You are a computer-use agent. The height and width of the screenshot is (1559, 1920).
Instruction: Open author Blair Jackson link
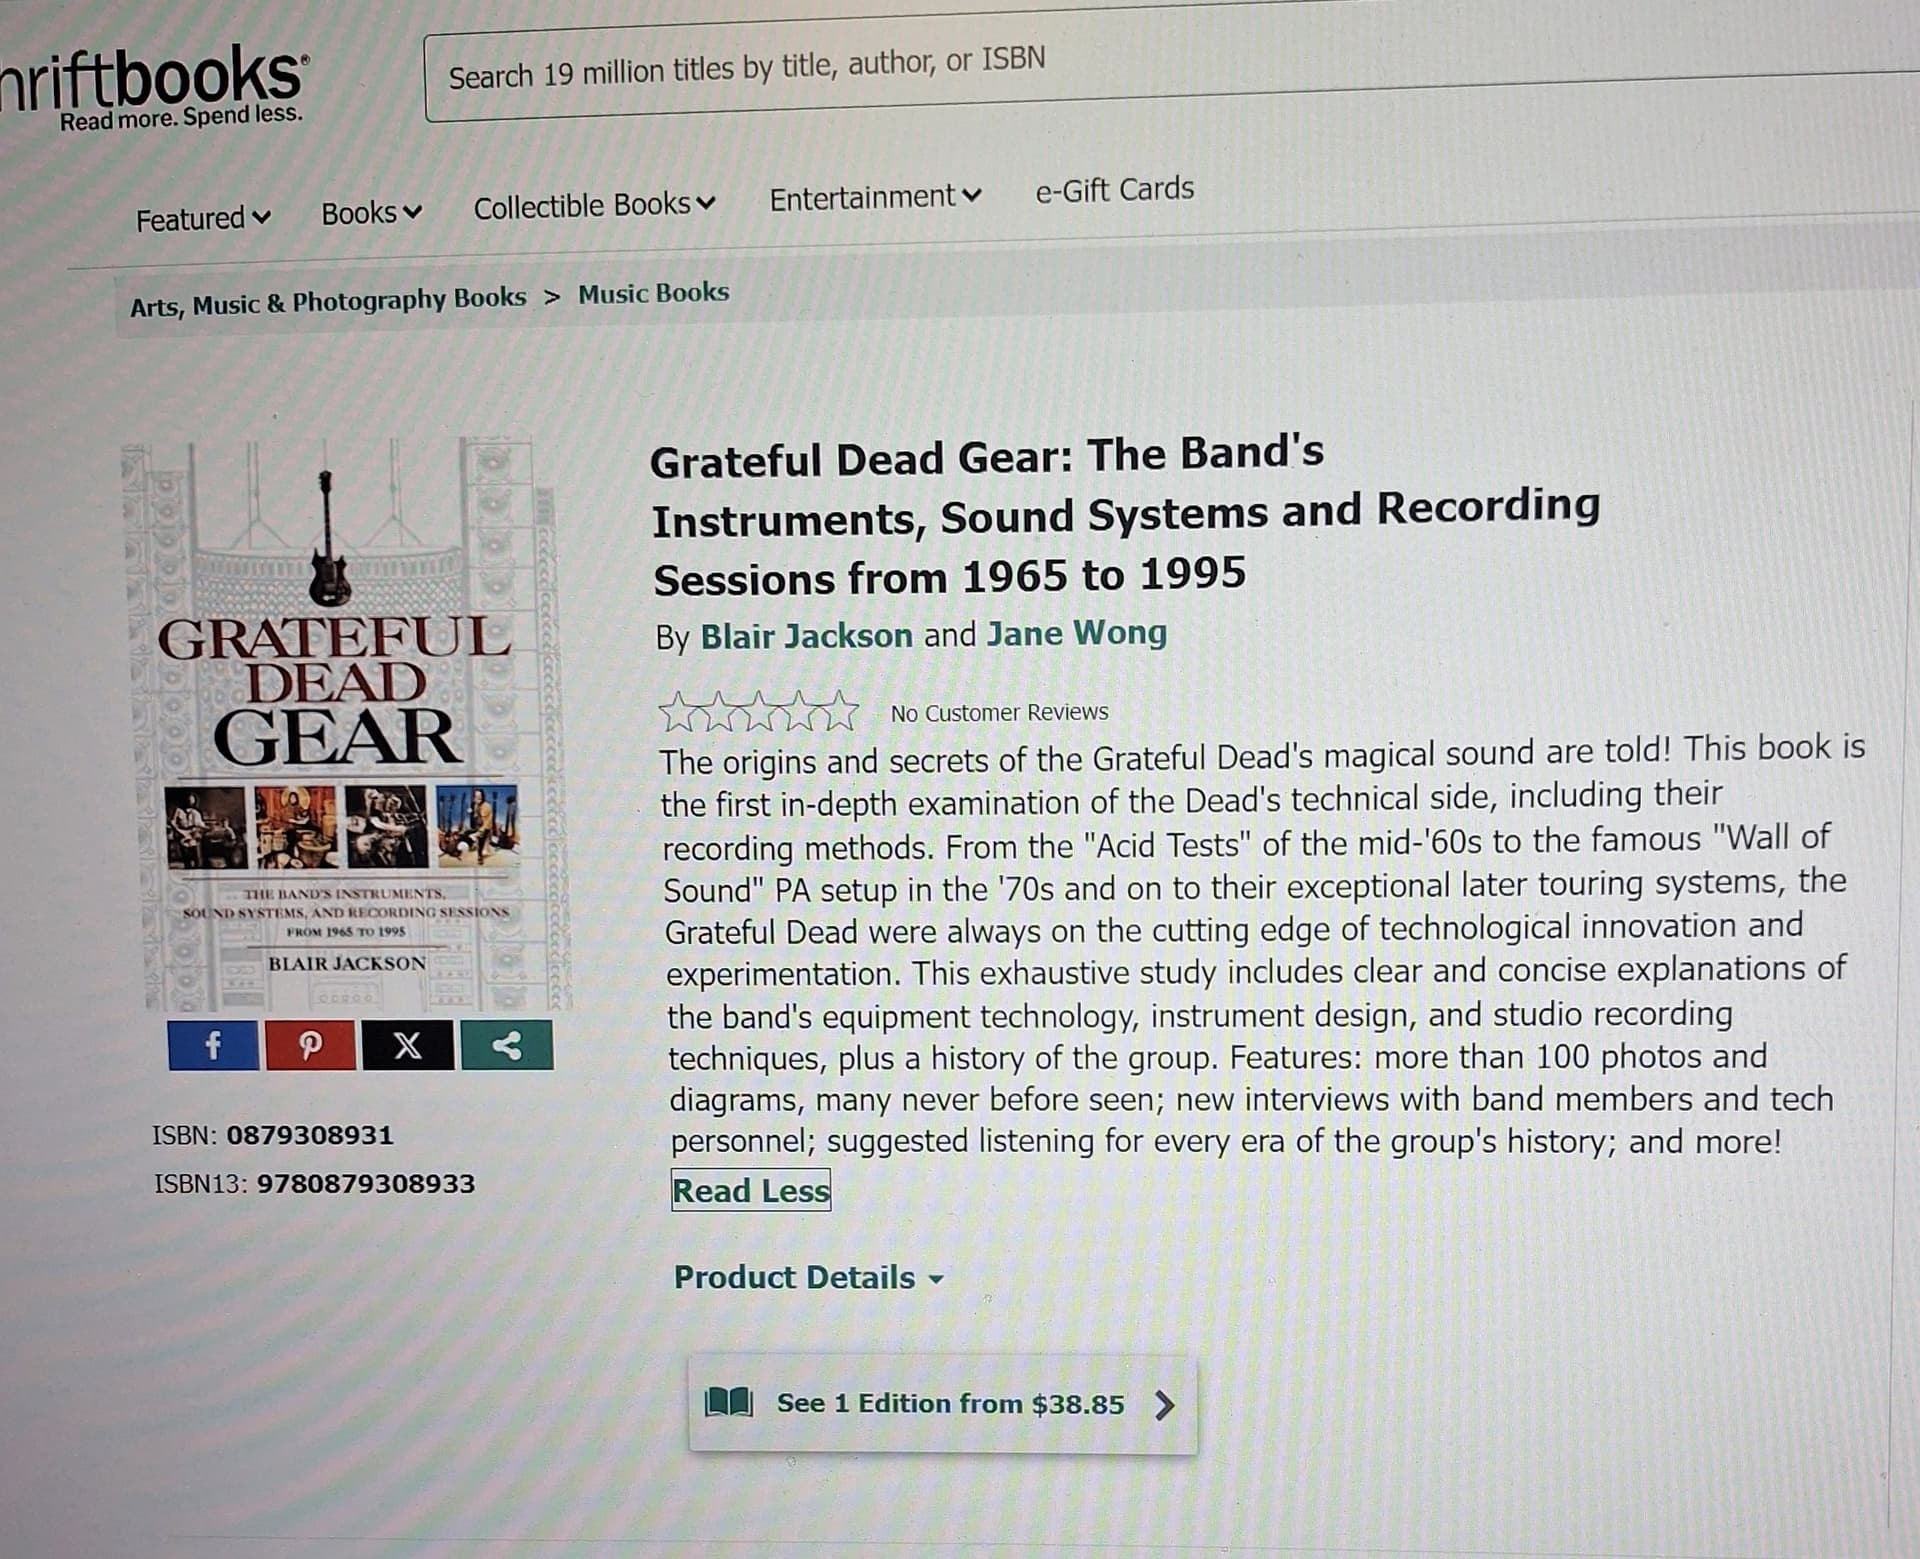pyautogui.click(x=806, y=636)
